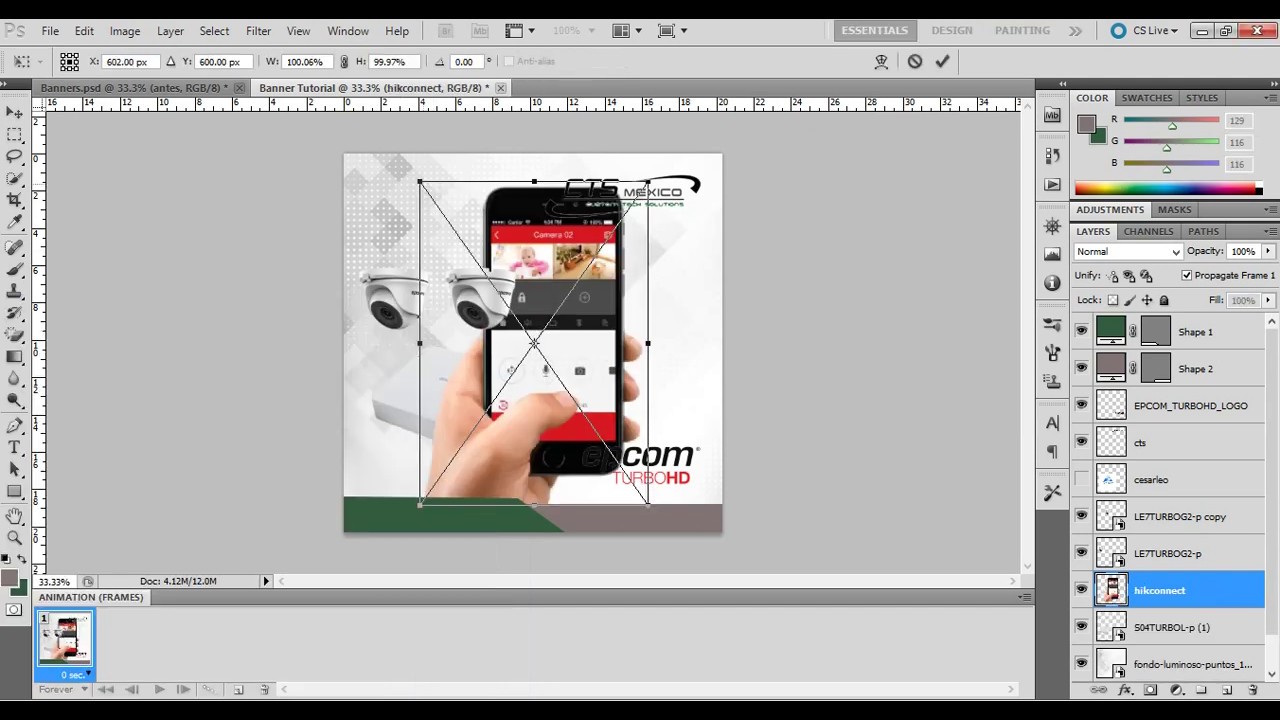
Task: Open the Opacity slider arrow
Action: coord(1268,252)
